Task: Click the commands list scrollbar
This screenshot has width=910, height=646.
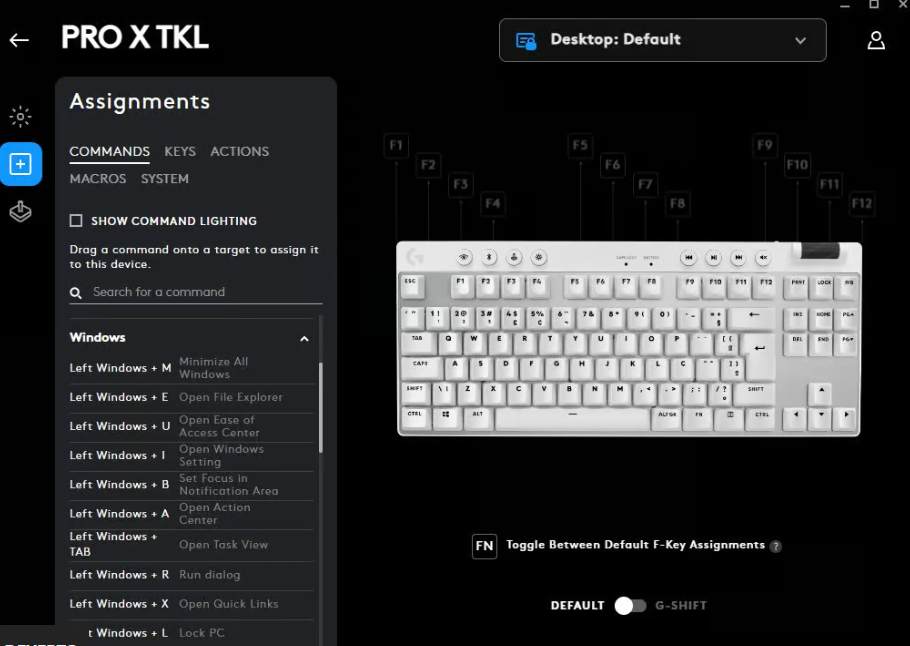Action: (x=320, y=407)
